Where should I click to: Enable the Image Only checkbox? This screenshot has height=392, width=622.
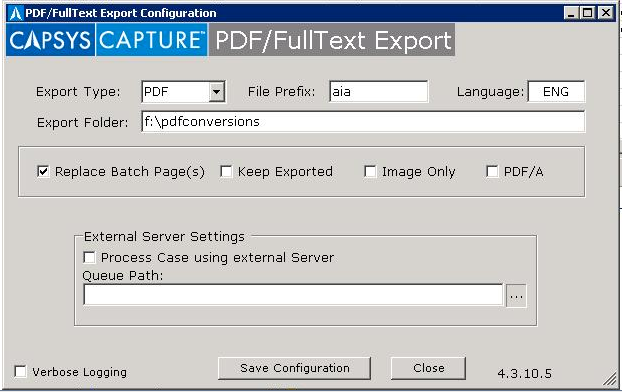coord(370,171)
